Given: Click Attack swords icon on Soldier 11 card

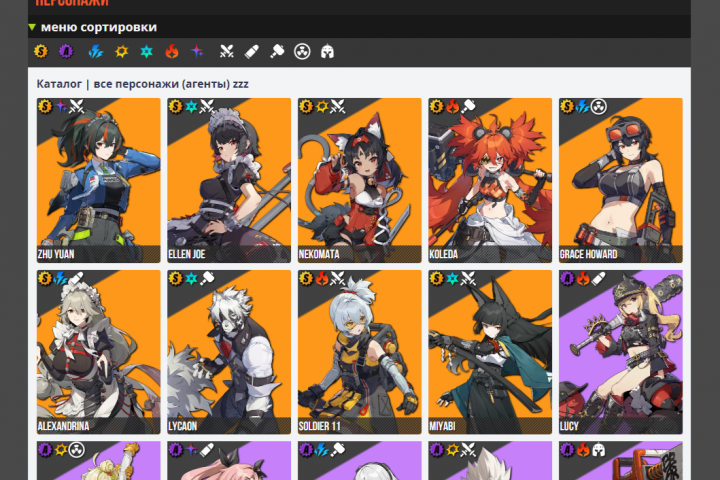Looking at the screenshot, I should 338,278.
